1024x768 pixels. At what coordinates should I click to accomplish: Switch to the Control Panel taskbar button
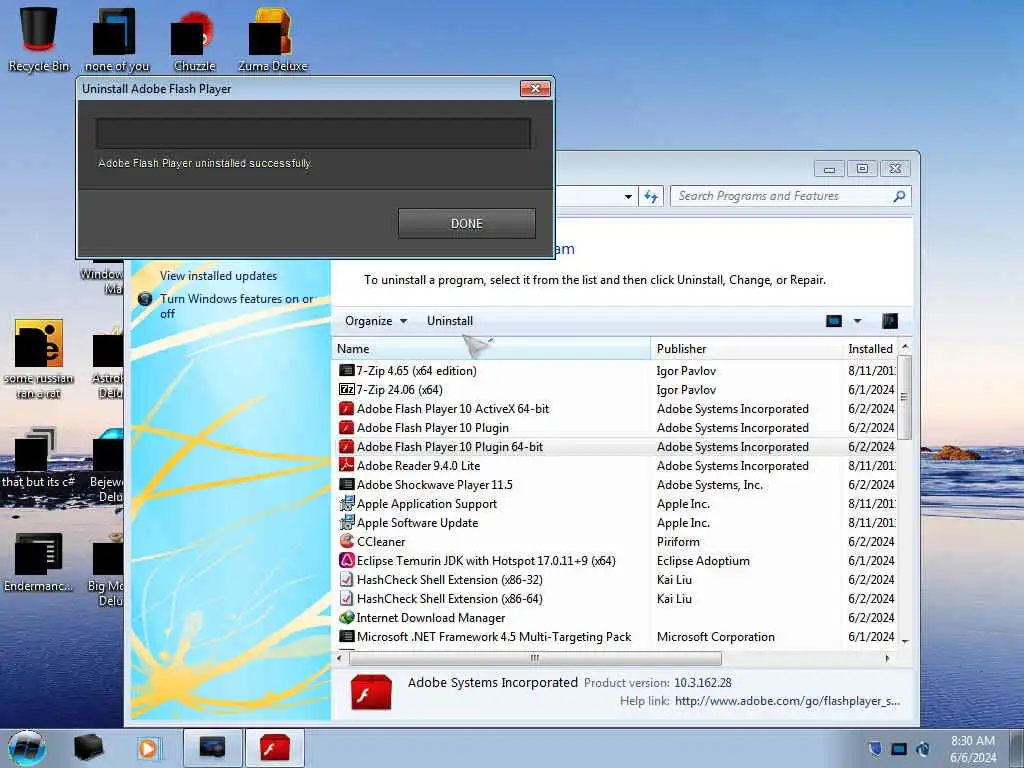coord(212,748)
